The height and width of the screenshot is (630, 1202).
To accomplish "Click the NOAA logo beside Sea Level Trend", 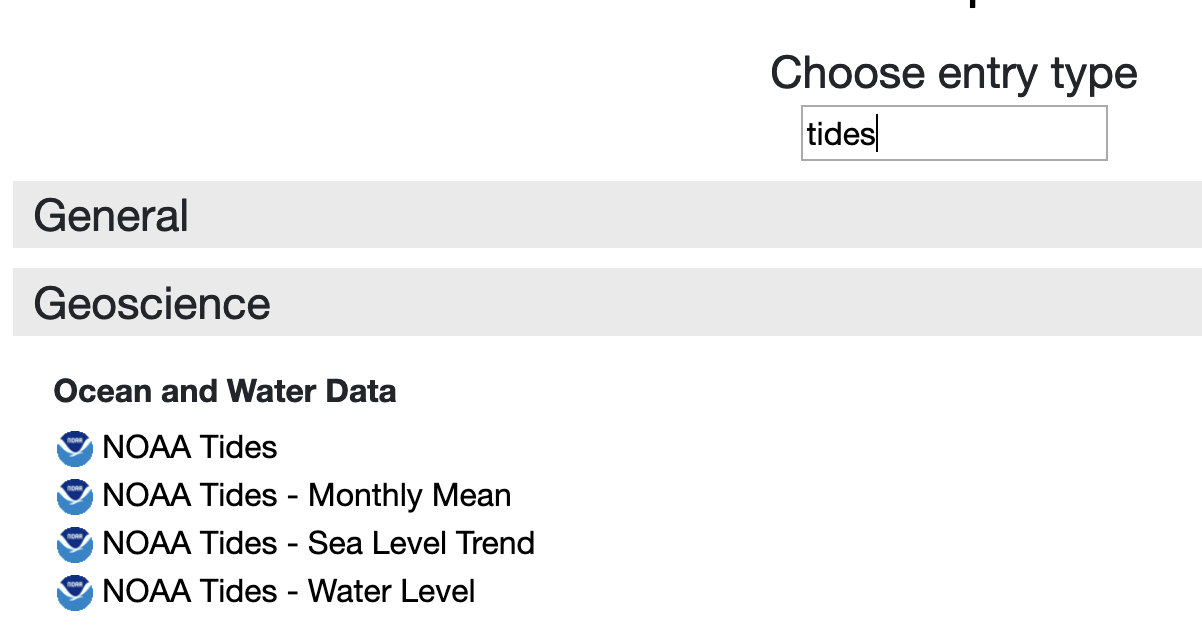I will pyautogui.click(x=75, y=544).
